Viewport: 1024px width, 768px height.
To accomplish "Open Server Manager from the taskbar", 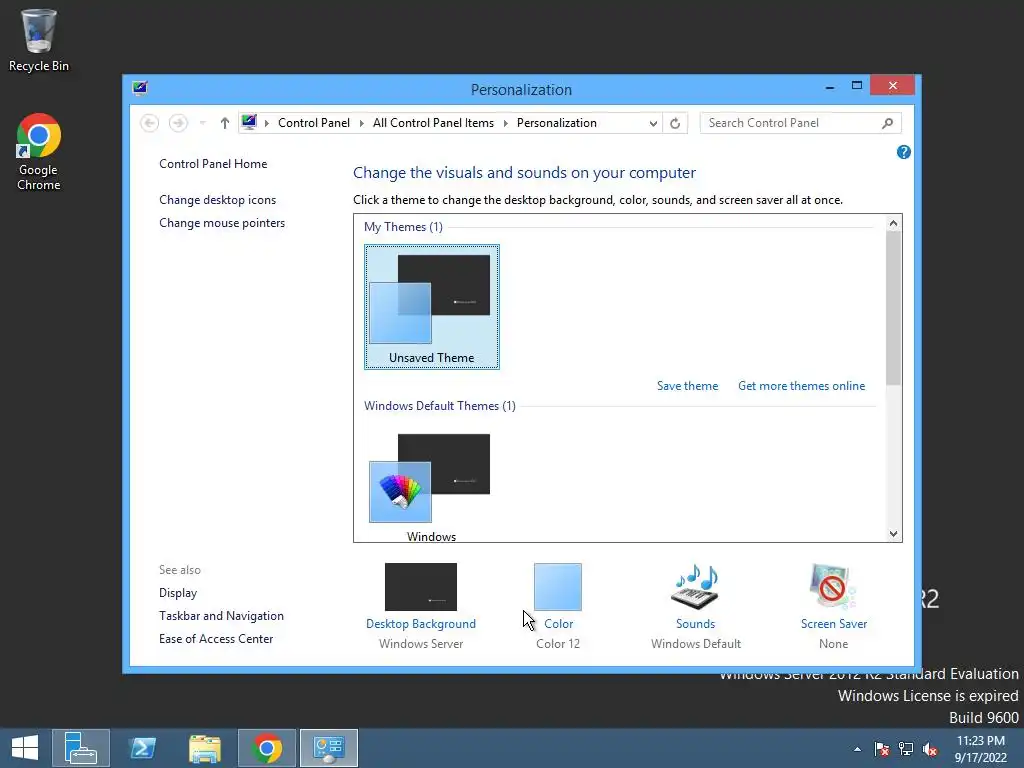I will tap(81, 748).
